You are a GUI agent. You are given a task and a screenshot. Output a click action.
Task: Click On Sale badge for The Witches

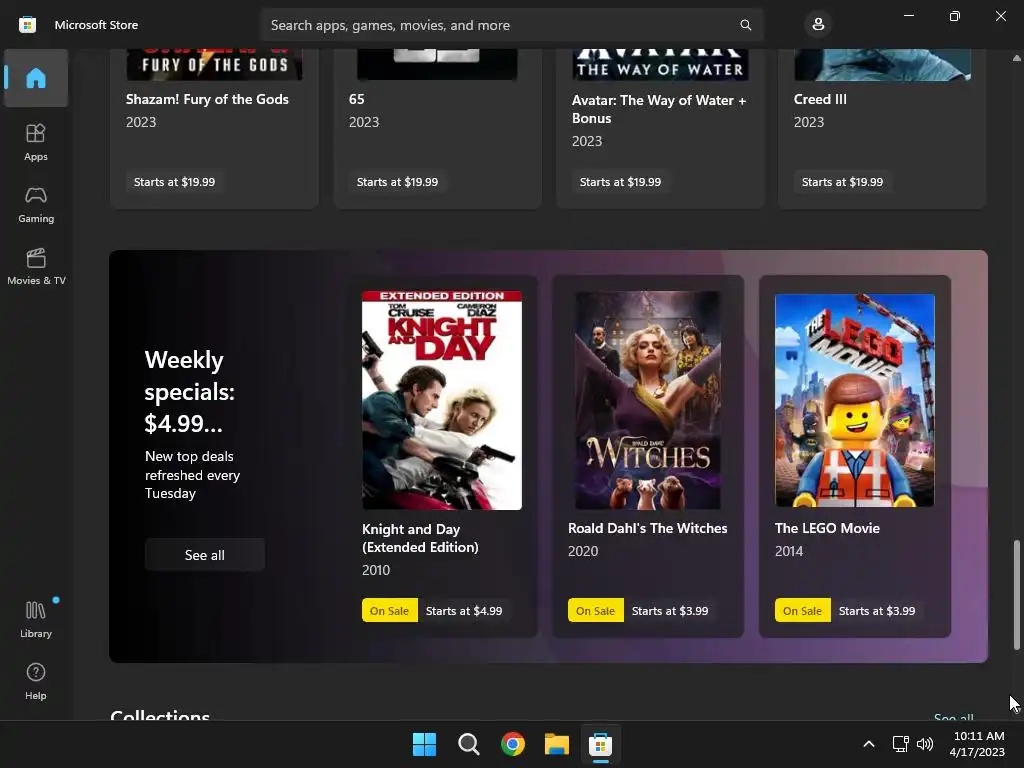click(596, 611)
